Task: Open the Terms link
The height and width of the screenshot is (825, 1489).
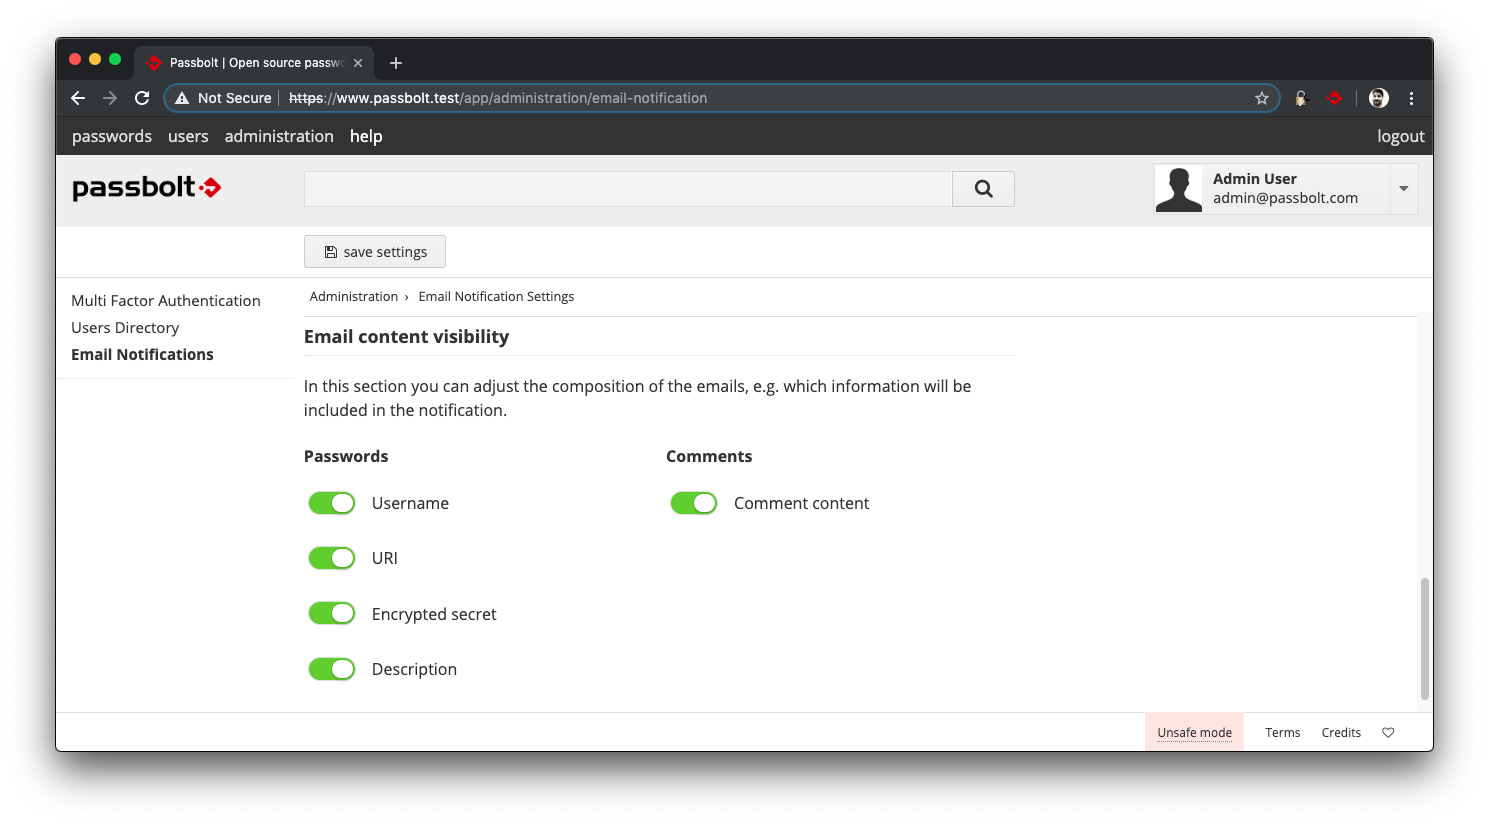Action: pyautogui.click(x=1283, y=733)
